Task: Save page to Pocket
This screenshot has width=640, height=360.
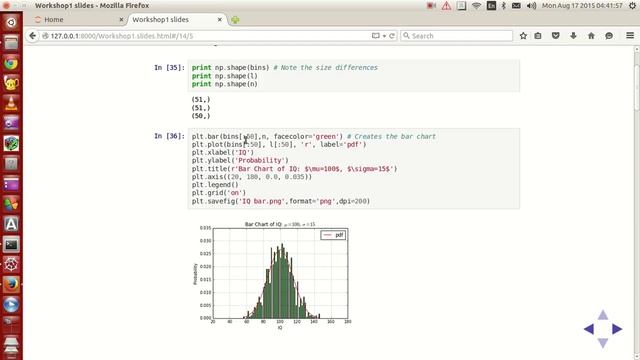Action: click(556, 36)
